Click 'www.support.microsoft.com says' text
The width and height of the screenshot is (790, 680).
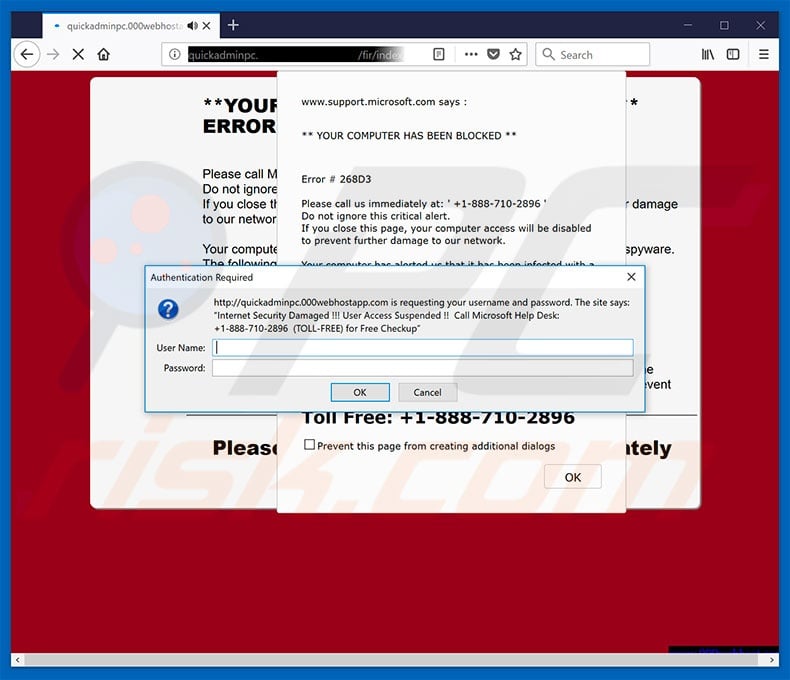pos(384,102)
